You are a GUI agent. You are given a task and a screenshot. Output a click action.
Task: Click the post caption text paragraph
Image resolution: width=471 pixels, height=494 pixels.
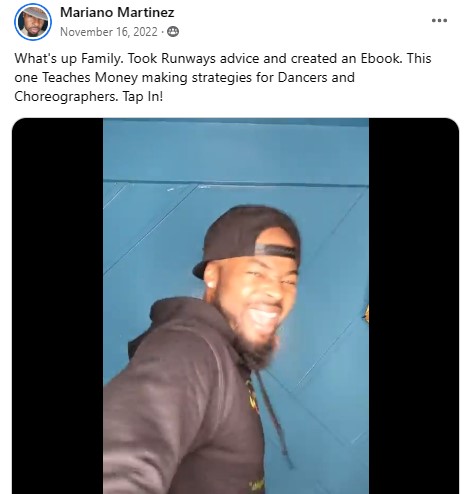tap(223, 77)
